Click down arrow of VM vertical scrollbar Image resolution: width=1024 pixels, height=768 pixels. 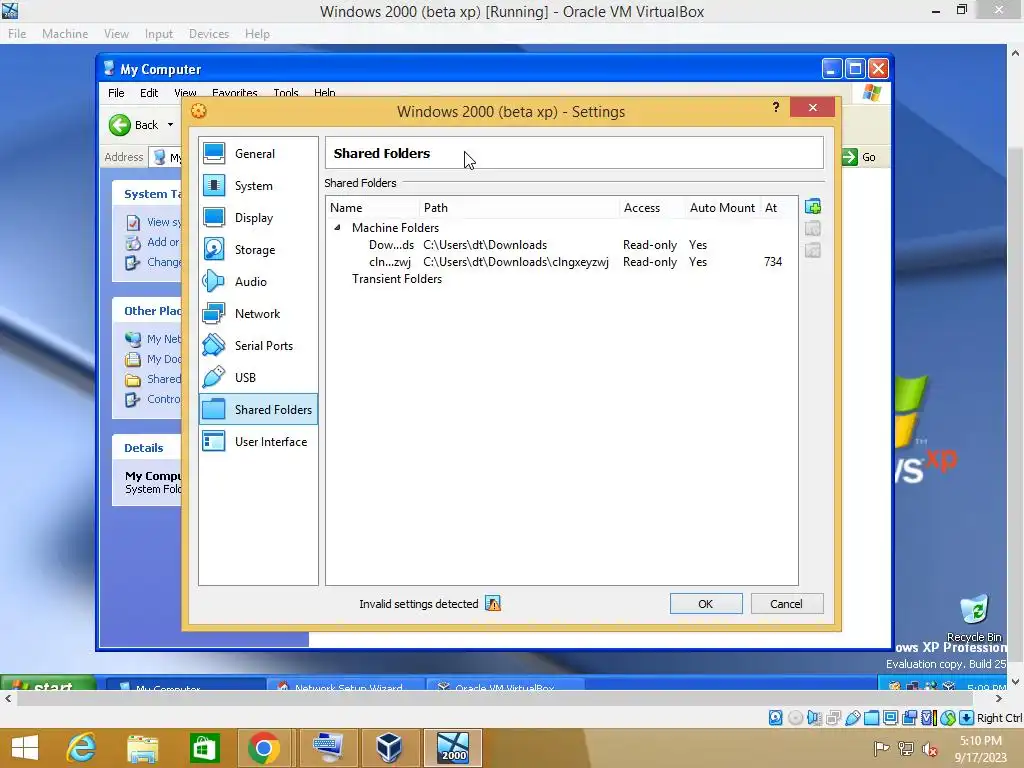pyautogui.click(x=1016, y=682)
